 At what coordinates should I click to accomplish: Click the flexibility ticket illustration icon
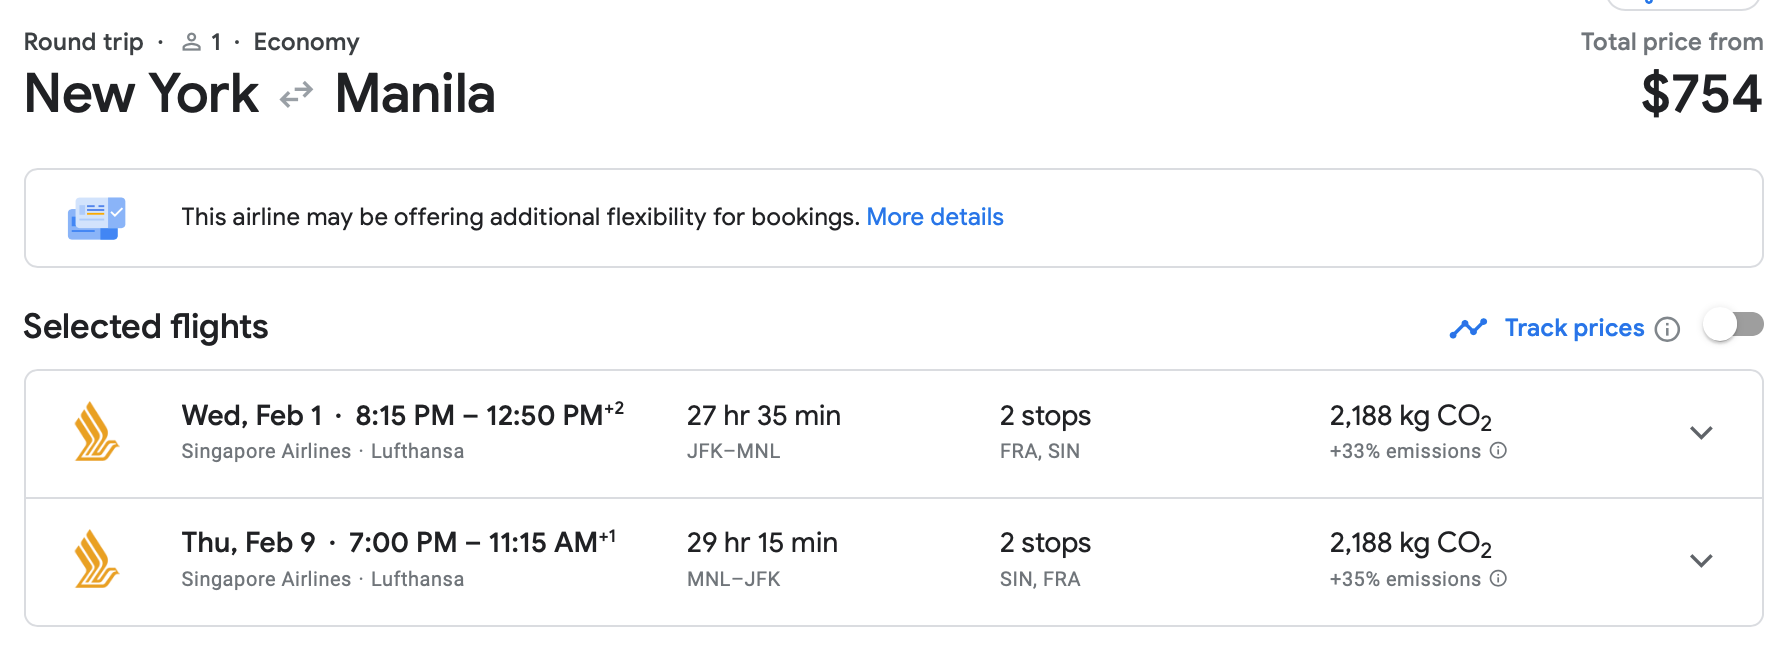pyautogui.click(x=96, y=218)
